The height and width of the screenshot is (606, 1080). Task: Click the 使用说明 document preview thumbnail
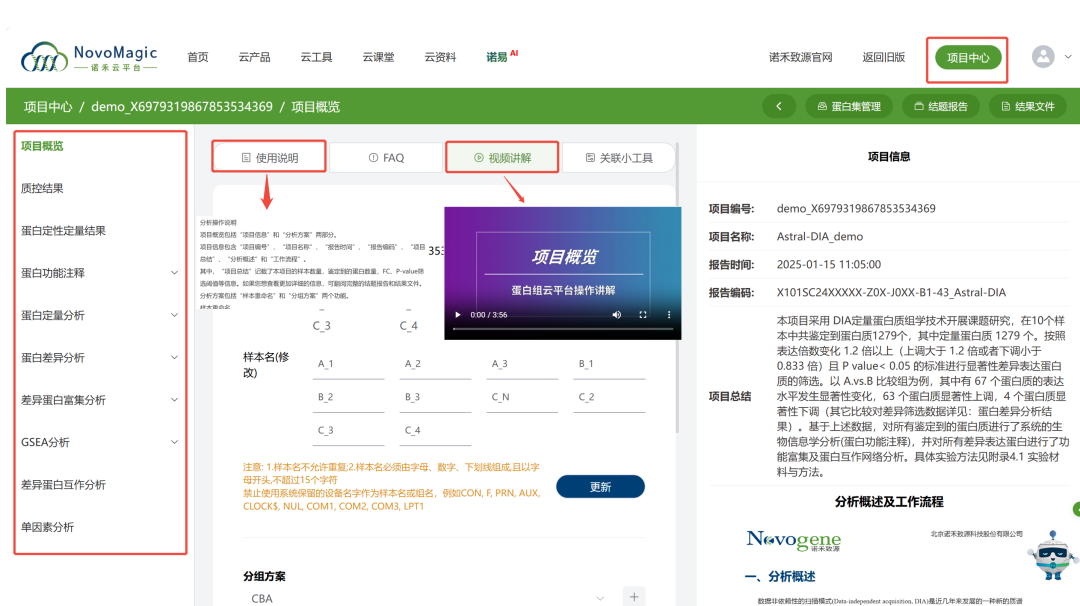point(313,262)
